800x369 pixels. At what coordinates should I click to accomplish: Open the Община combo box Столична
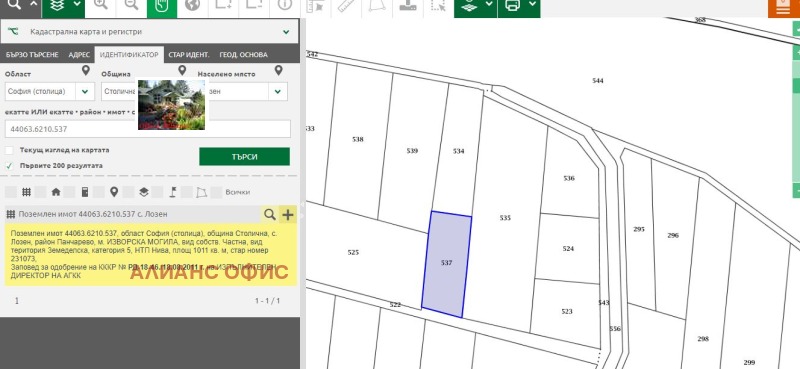(119, 91)
